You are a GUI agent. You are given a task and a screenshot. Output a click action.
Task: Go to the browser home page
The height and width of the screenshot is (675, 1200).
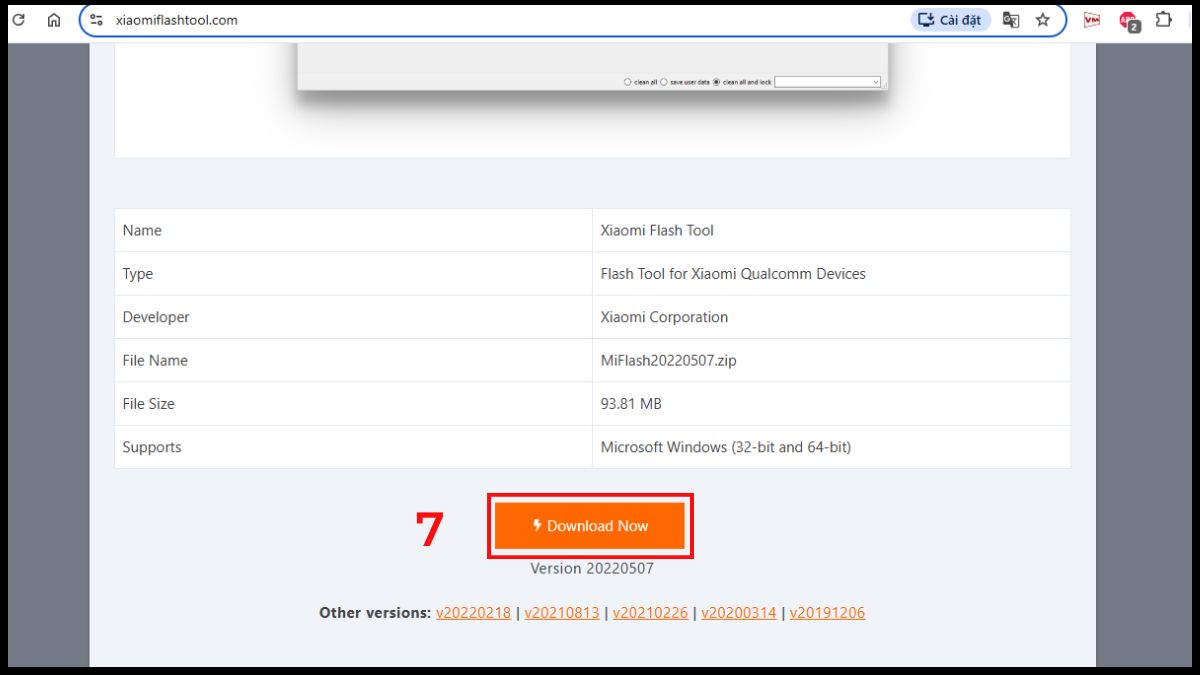[53, 19]
